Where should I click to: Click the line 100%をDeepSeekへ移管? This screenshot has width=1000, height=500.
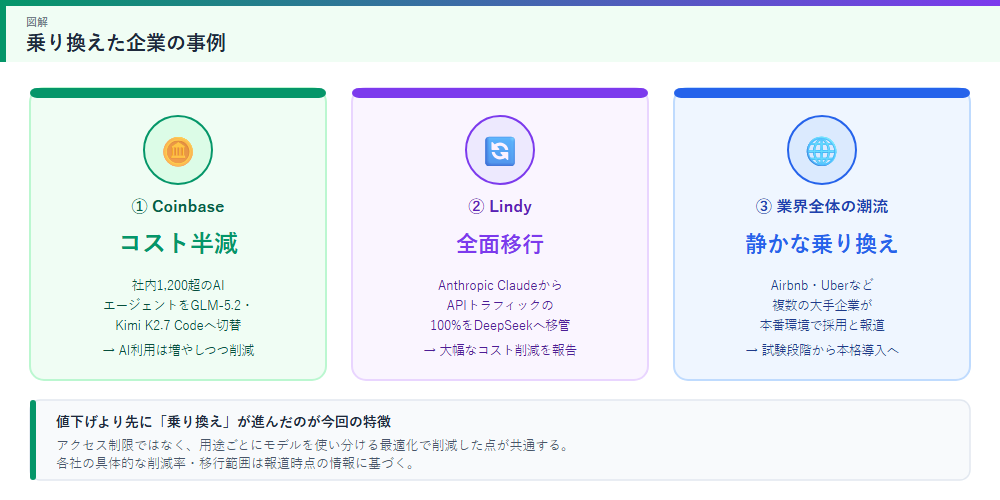tap(499, 325)
